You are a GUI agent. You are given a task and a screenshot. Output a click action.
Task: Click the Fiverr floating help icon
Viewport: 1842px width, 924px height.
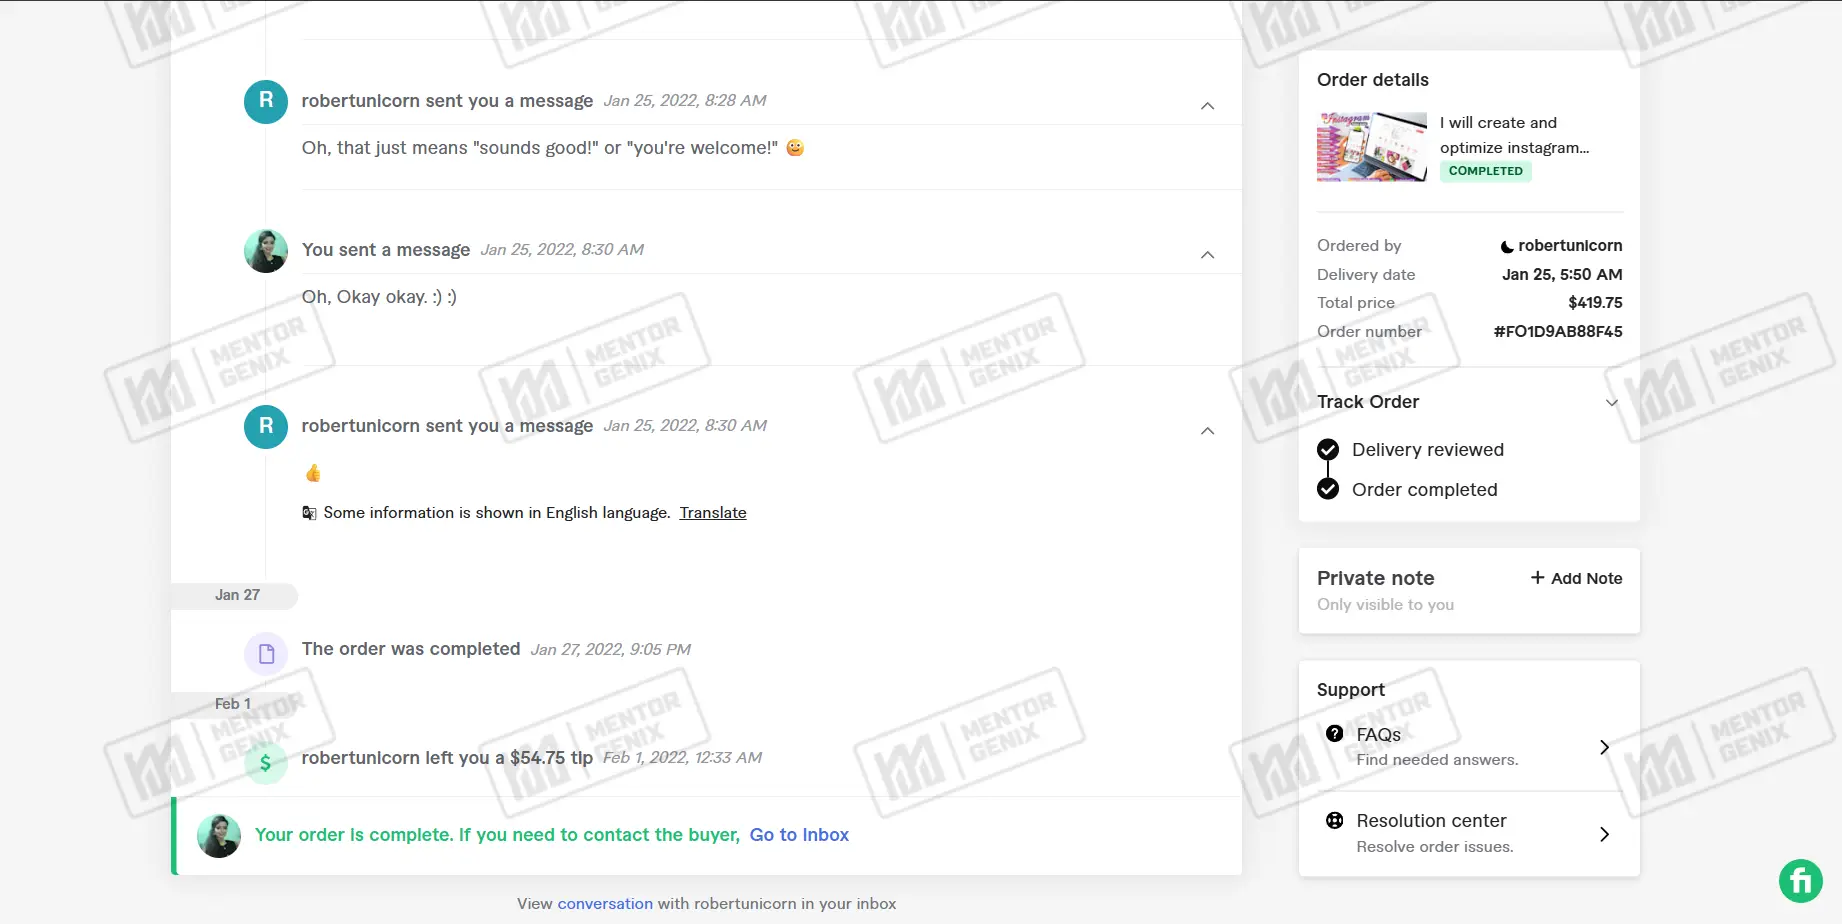(1800, 881)
